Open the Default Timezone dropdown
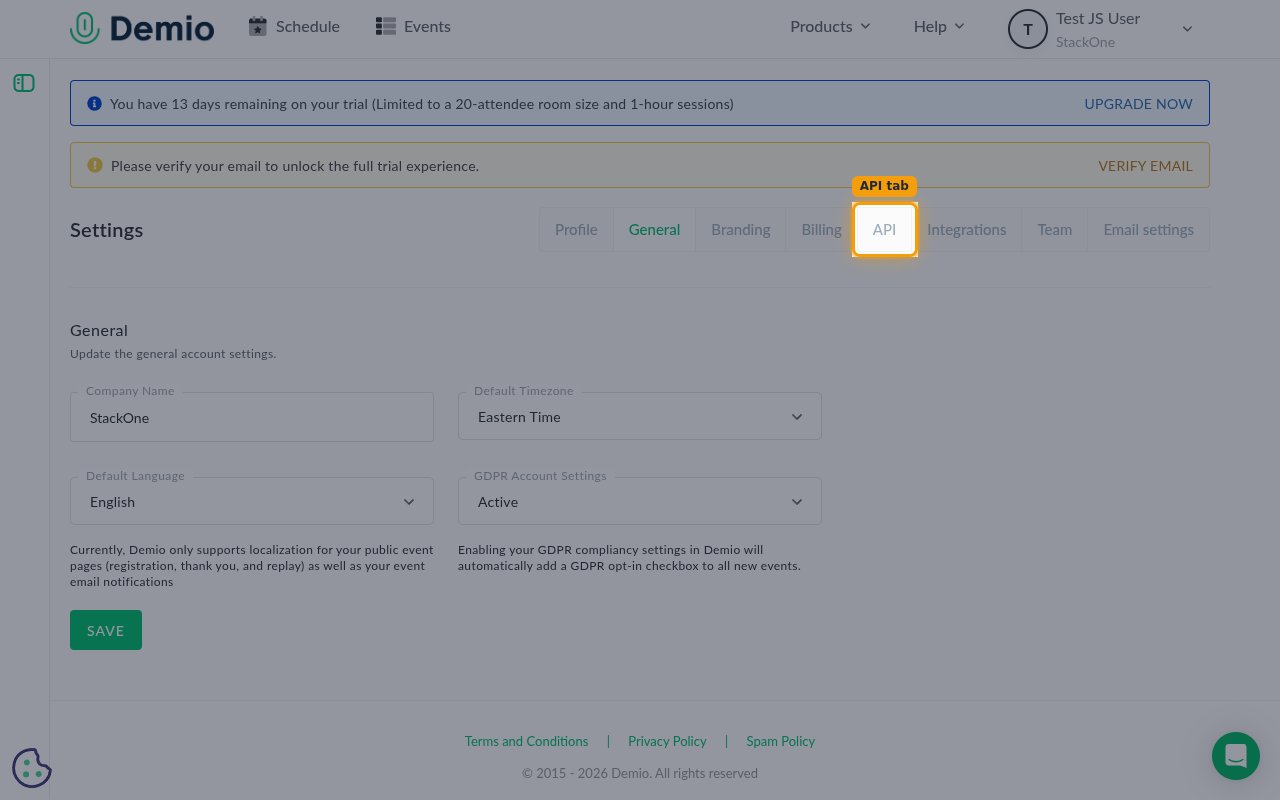Screen dimensions: 1280x800 [x=640, y=416]
